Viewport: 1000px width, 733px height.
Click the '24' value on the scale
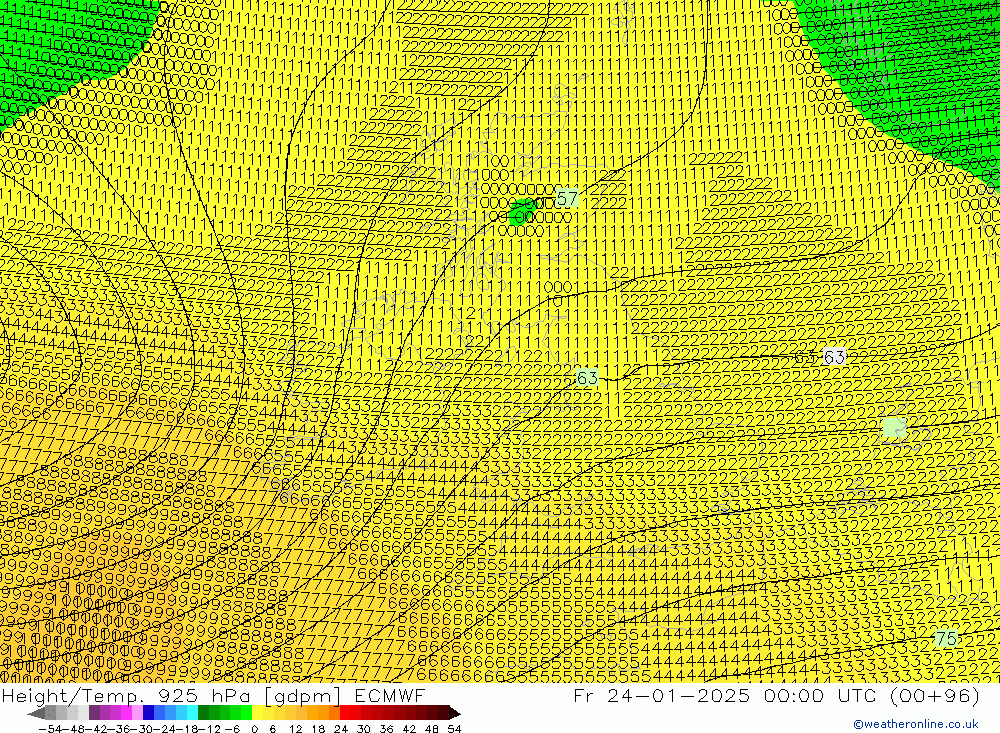[x=341, y=729]
